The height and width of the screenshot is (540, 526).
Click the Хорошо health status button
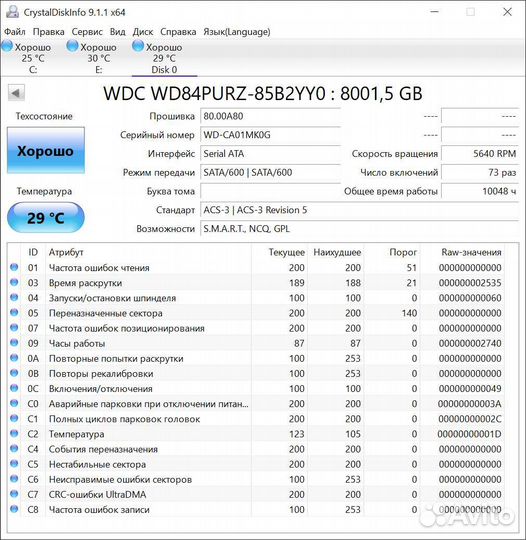pos(46,150)
